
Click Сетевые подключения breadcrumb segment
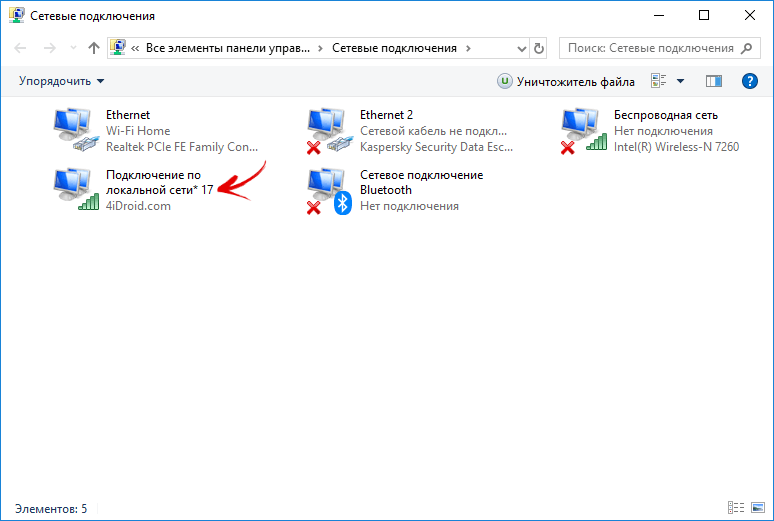click(394, 48)
